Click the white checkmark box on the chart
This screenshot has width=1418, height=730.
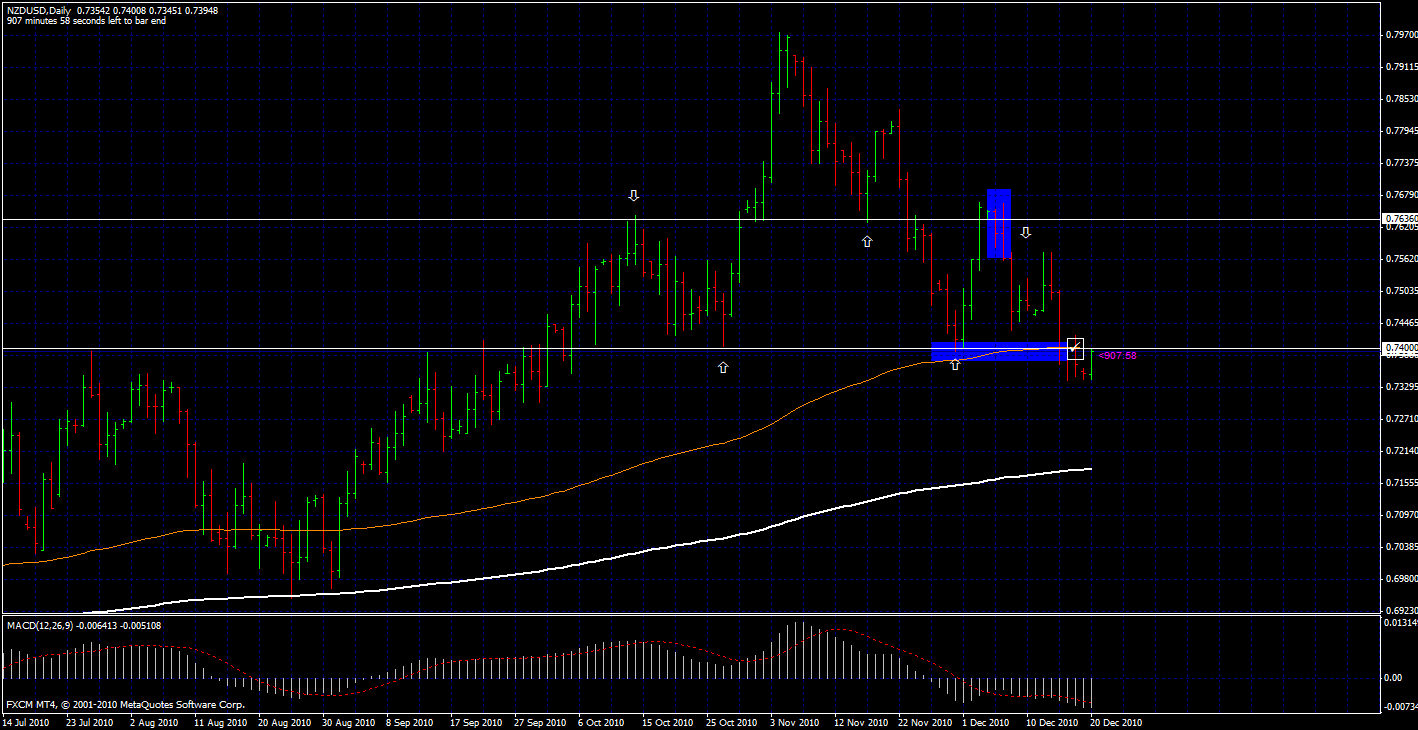(x=1076, y=349)
